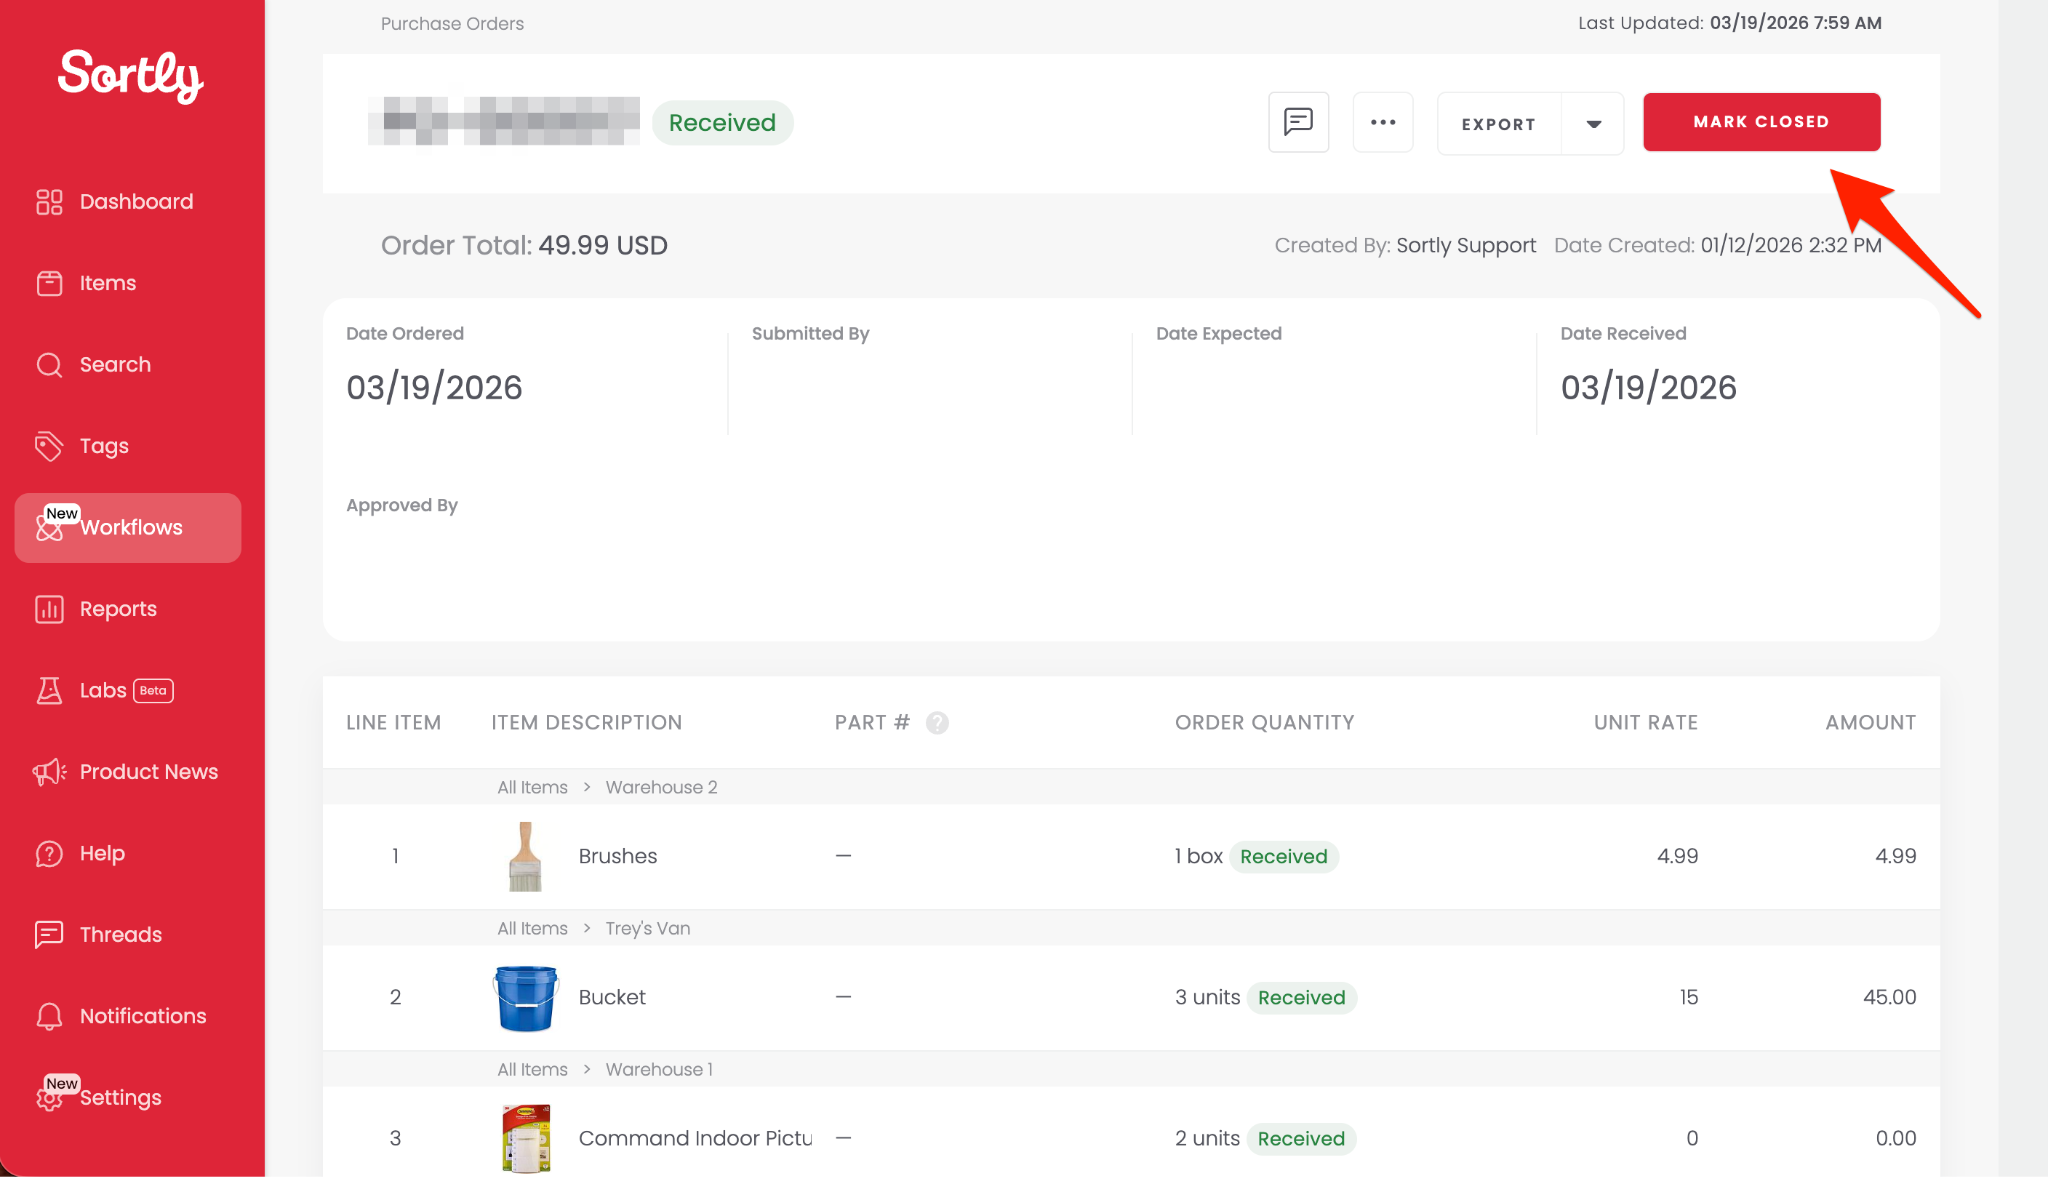
Task: Click the Part # help question icon
Action: (x=937, y=722)
